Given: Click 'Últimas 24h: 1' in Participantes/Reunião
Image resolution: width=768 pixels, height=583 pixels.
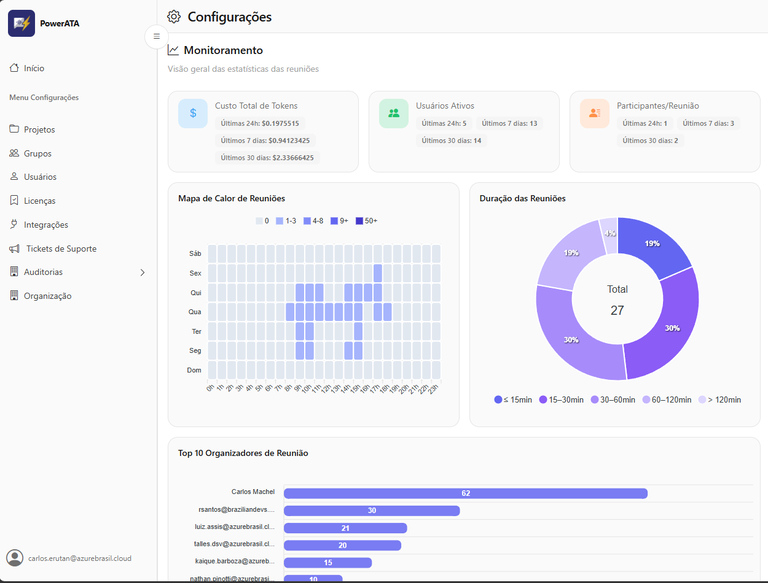Looking at the screenshot, I should click(x=645, y=123).
